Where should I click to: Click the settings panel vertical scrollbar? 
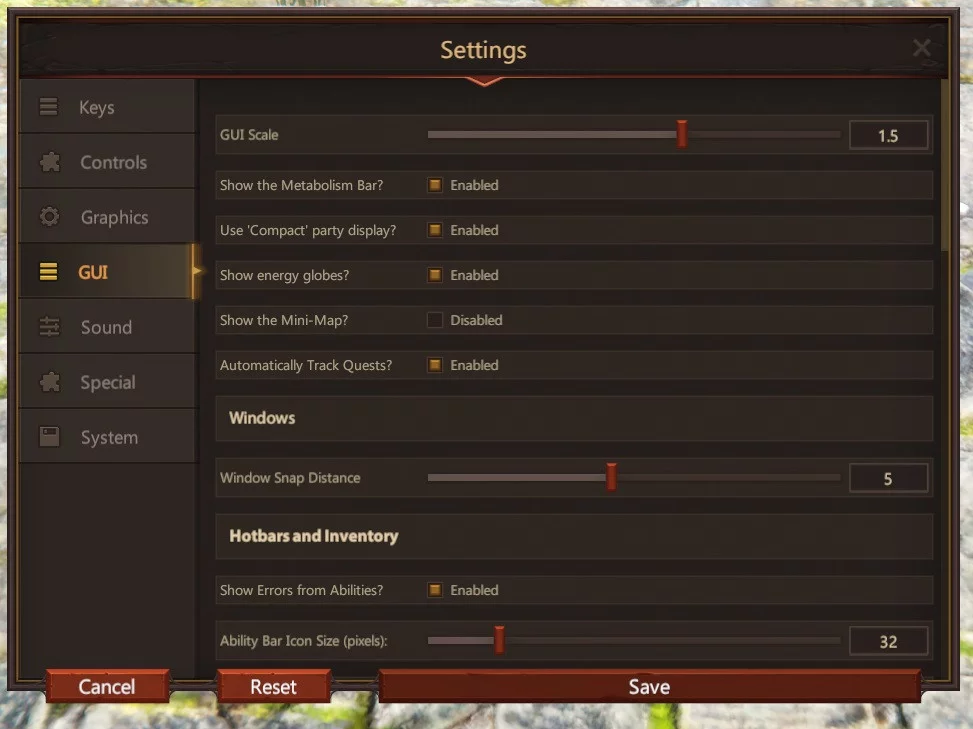pyautogui.click(x=945, y=165)
